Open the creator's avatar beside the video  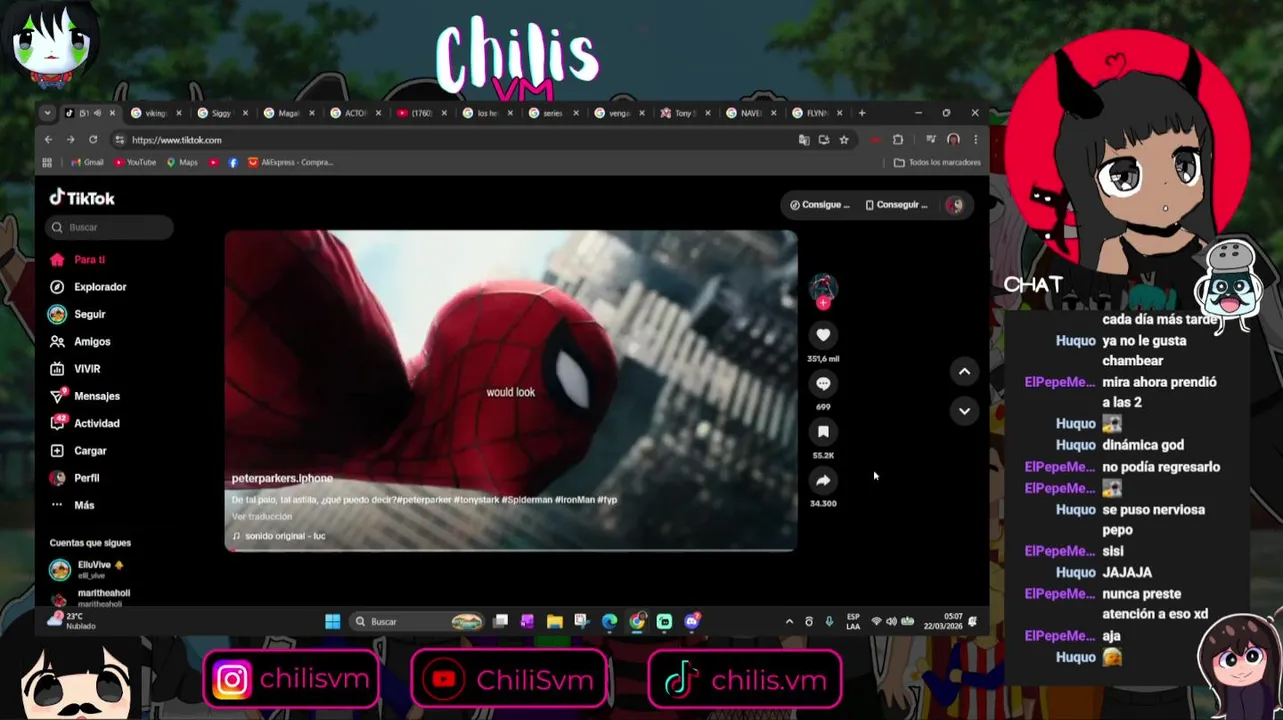(823, 288)
